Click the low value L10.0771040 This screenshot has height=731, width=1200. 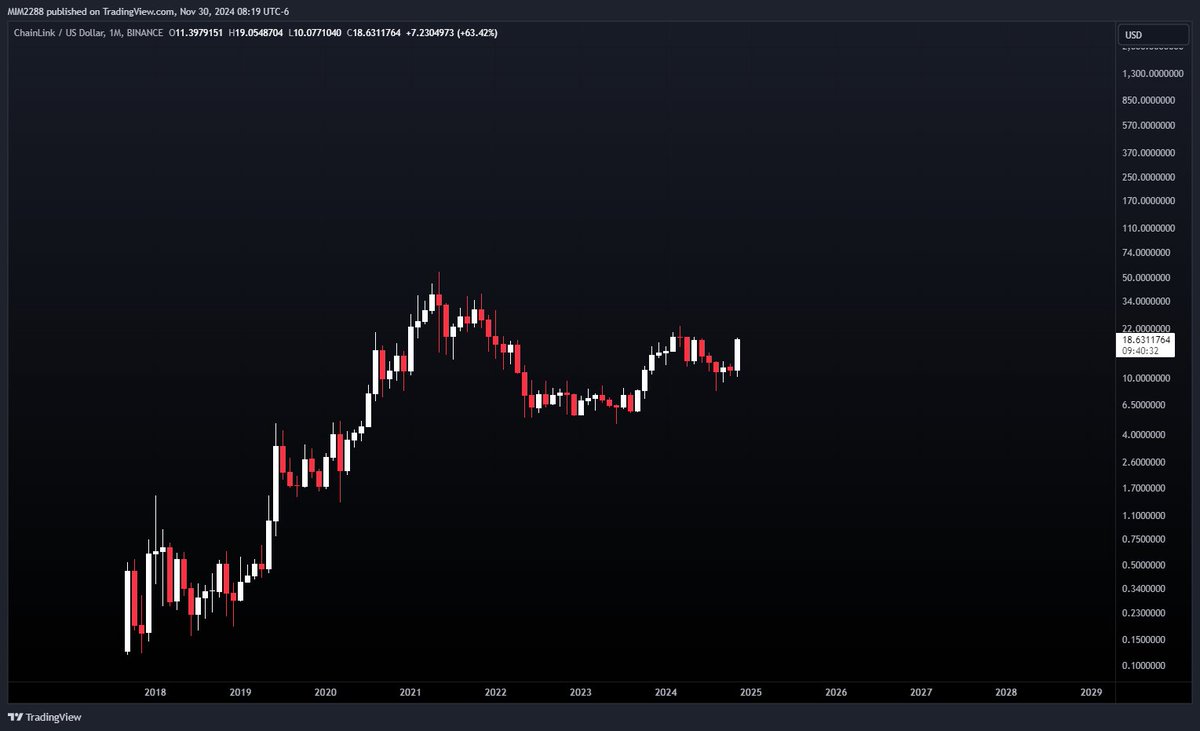tap(315, 33)
